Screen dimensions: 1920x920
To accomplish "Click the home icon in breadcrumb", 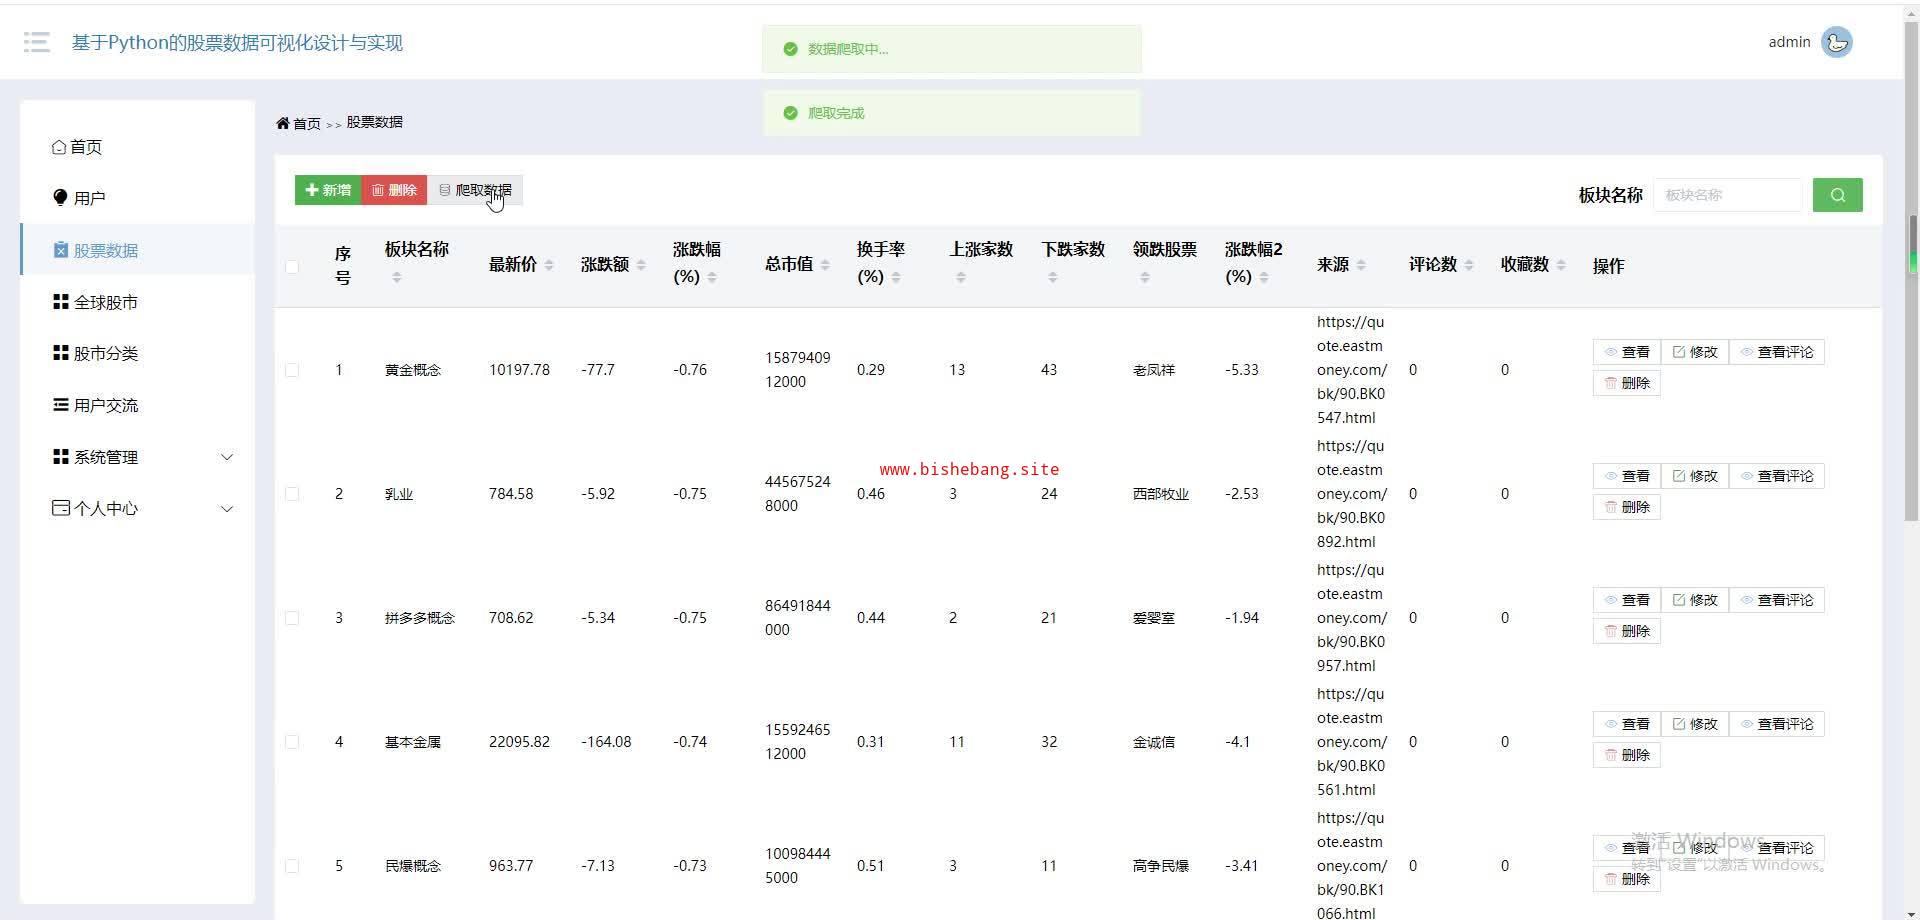I will [x=283, y=123].
